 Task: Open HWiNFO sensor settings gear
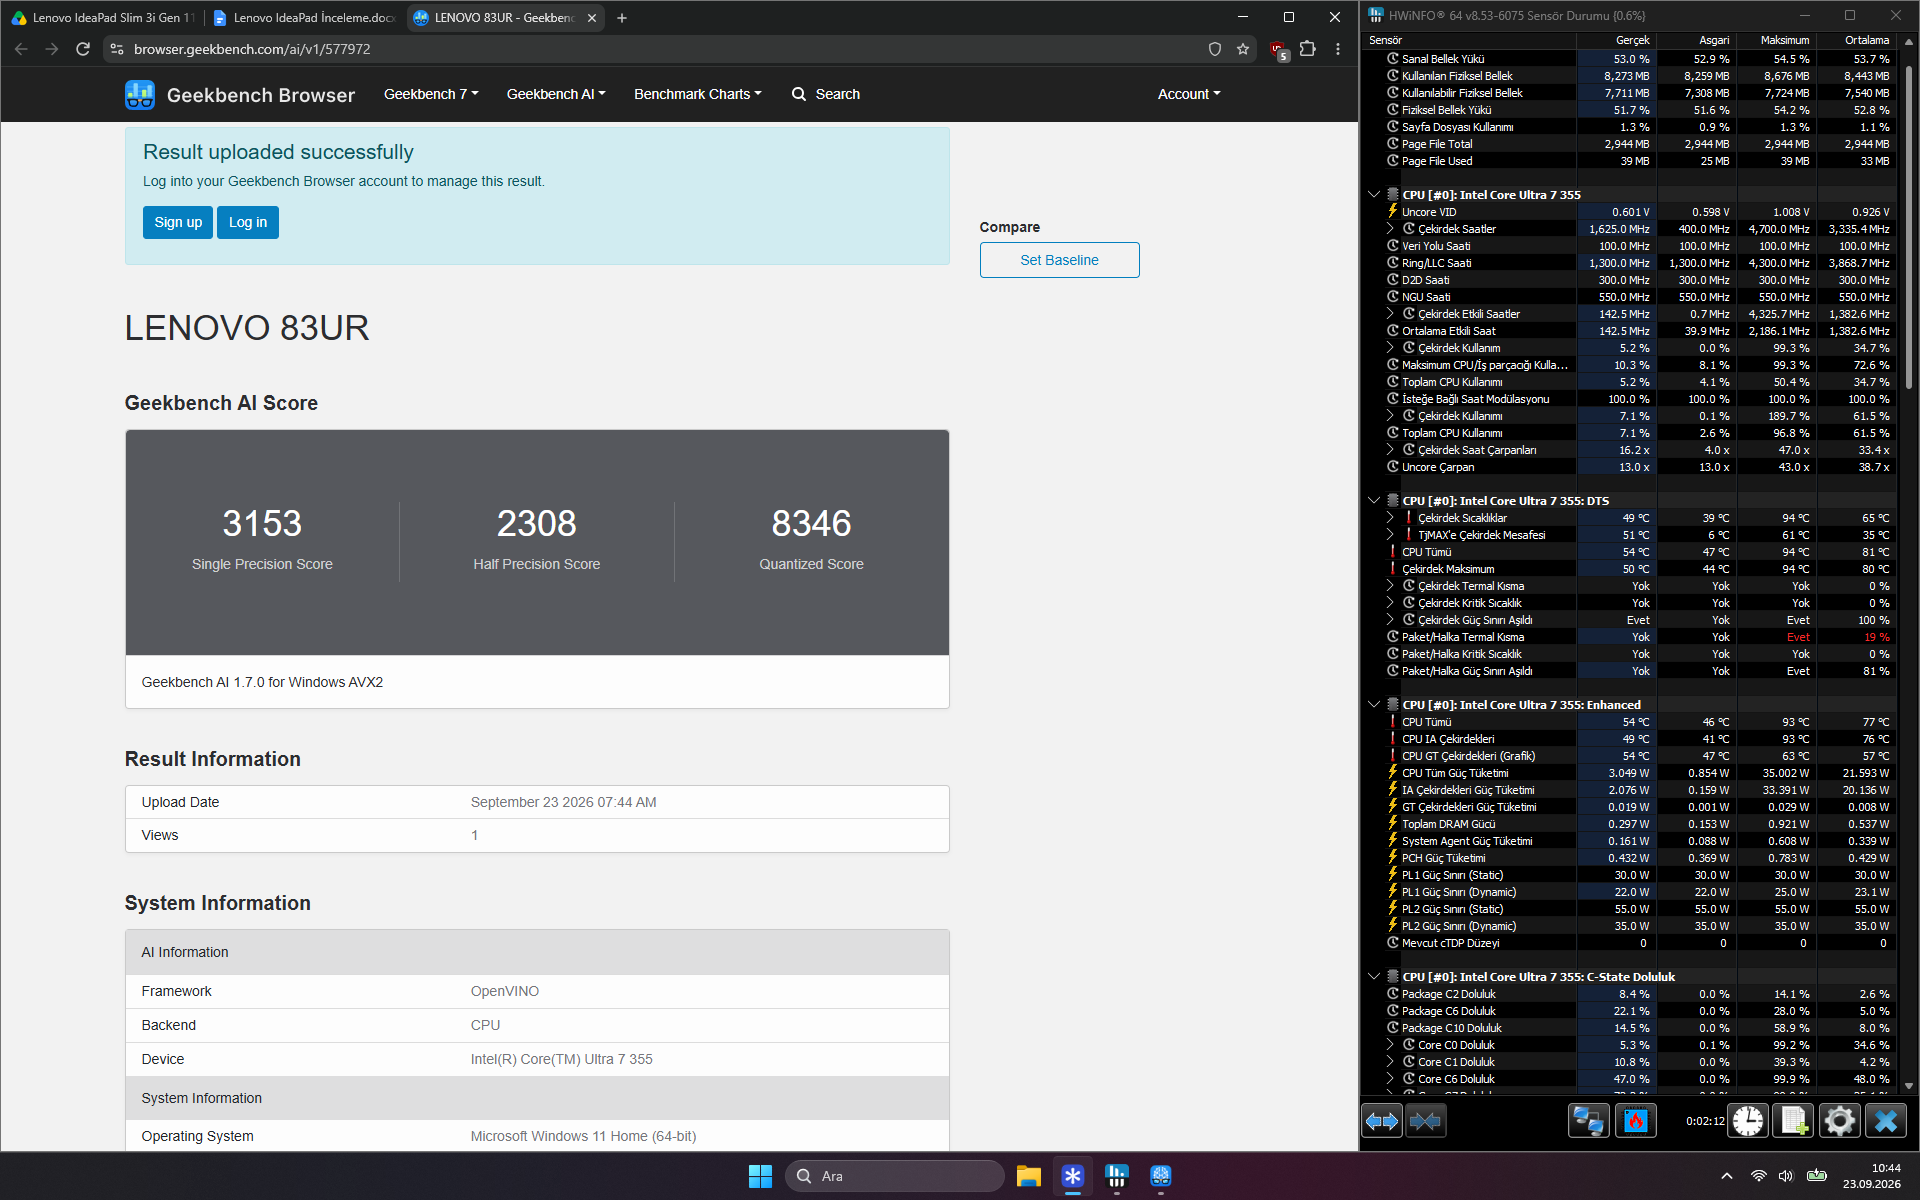[1839, 1121]
